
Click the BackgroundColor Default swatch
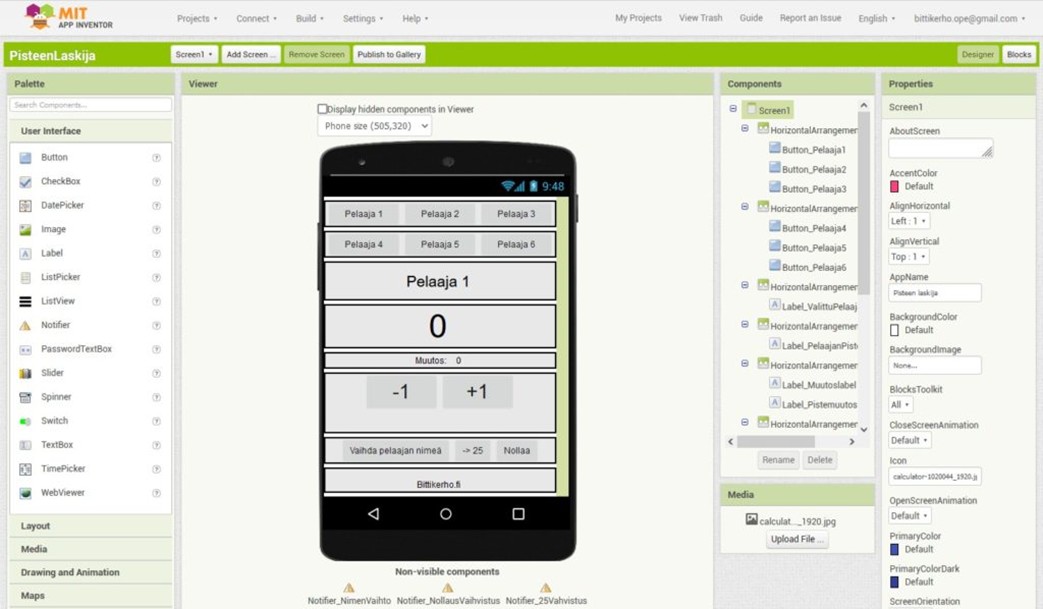coord(895,330)
